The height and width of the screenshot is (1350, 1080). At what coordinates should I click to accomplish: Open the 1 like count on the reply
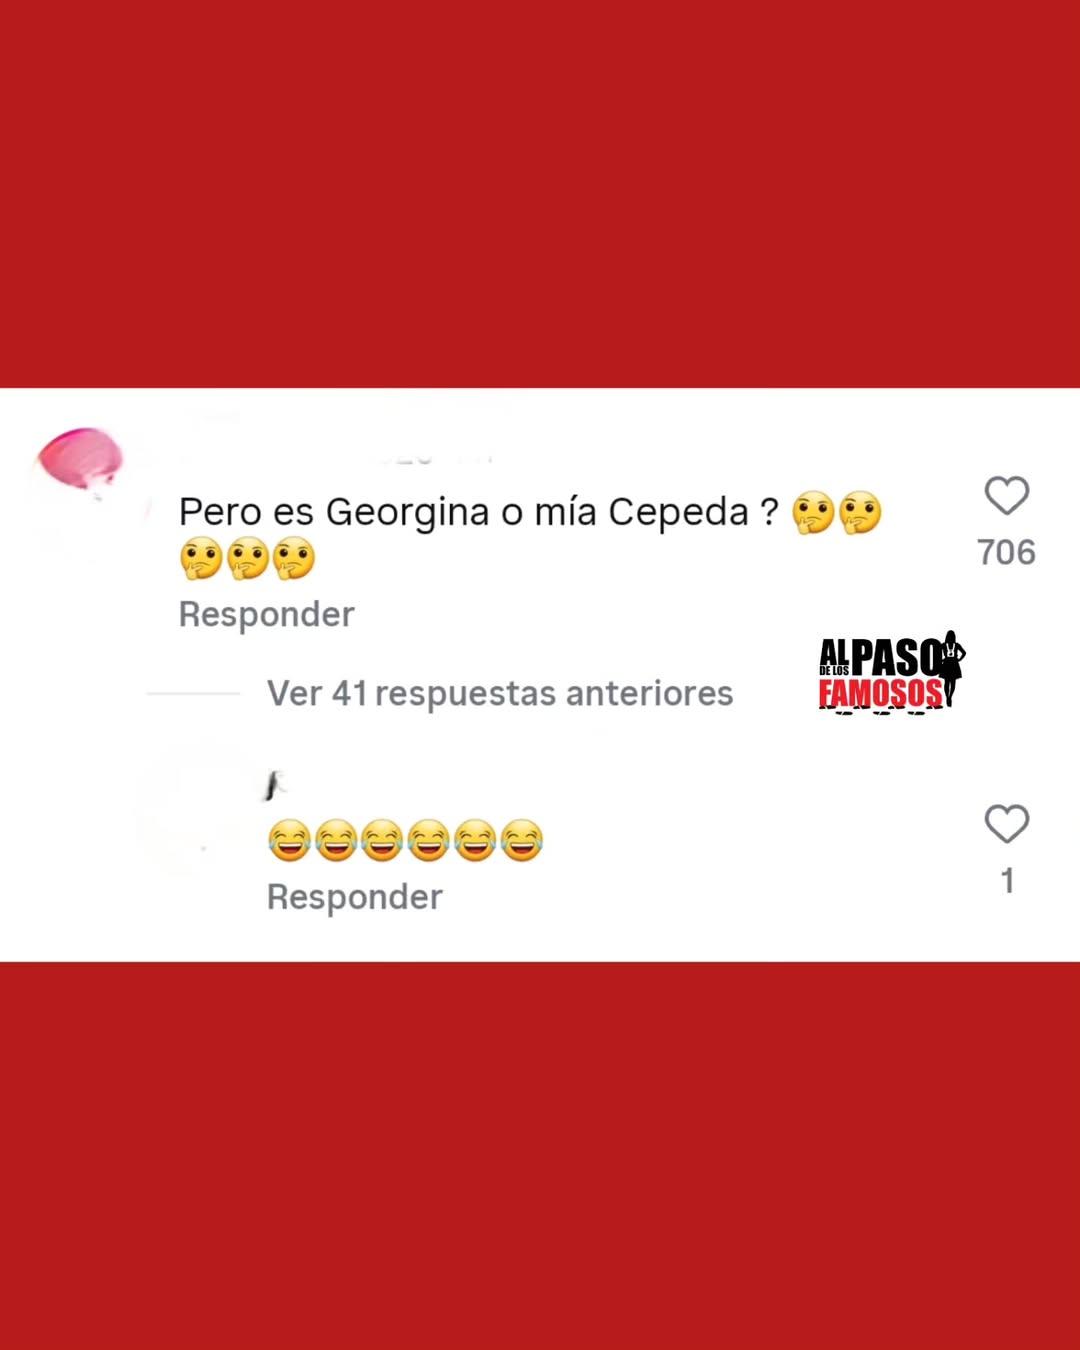coord(1007,881)
